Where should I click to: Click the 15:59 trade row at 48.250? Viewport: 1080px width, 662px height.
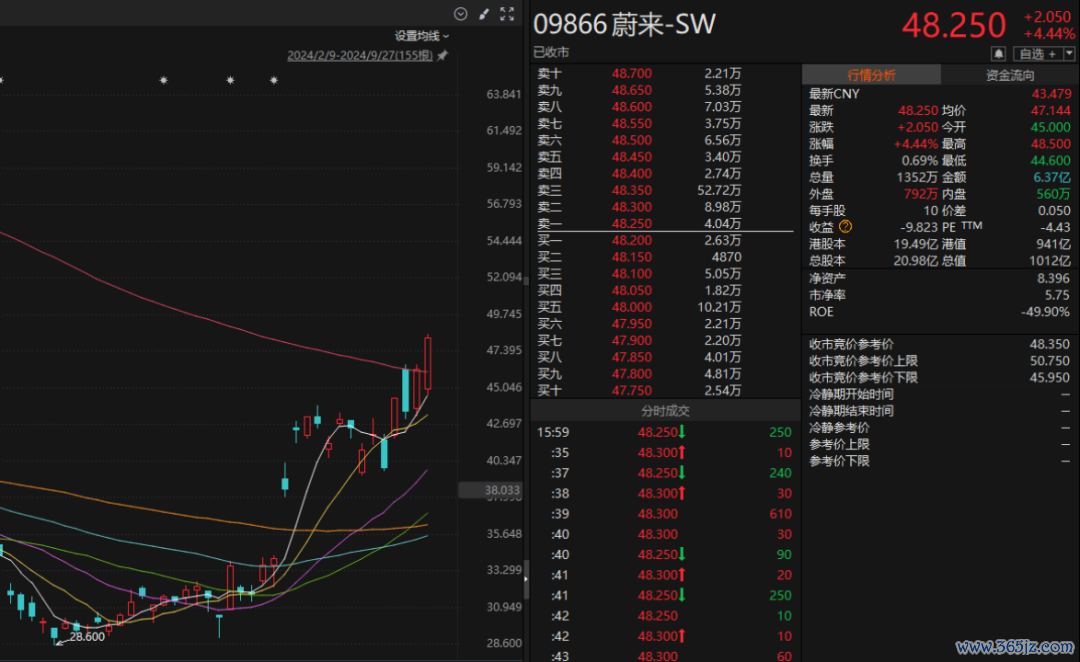point(665,432)
